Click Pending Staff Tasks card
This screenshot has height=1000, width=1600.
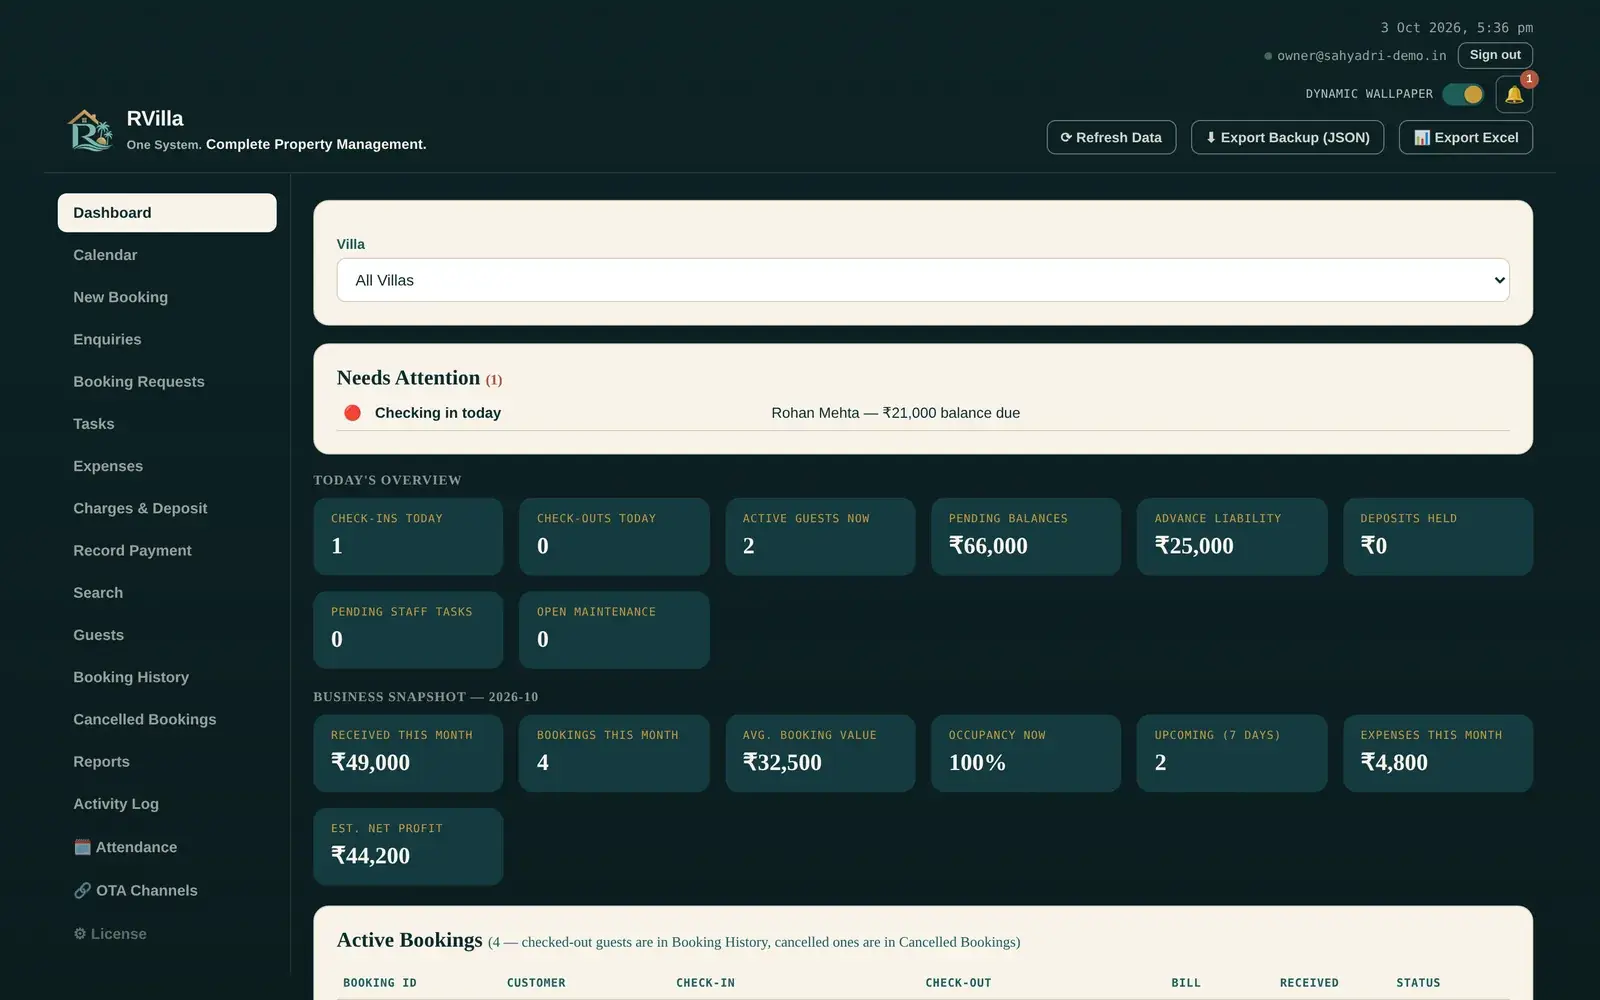408,630
